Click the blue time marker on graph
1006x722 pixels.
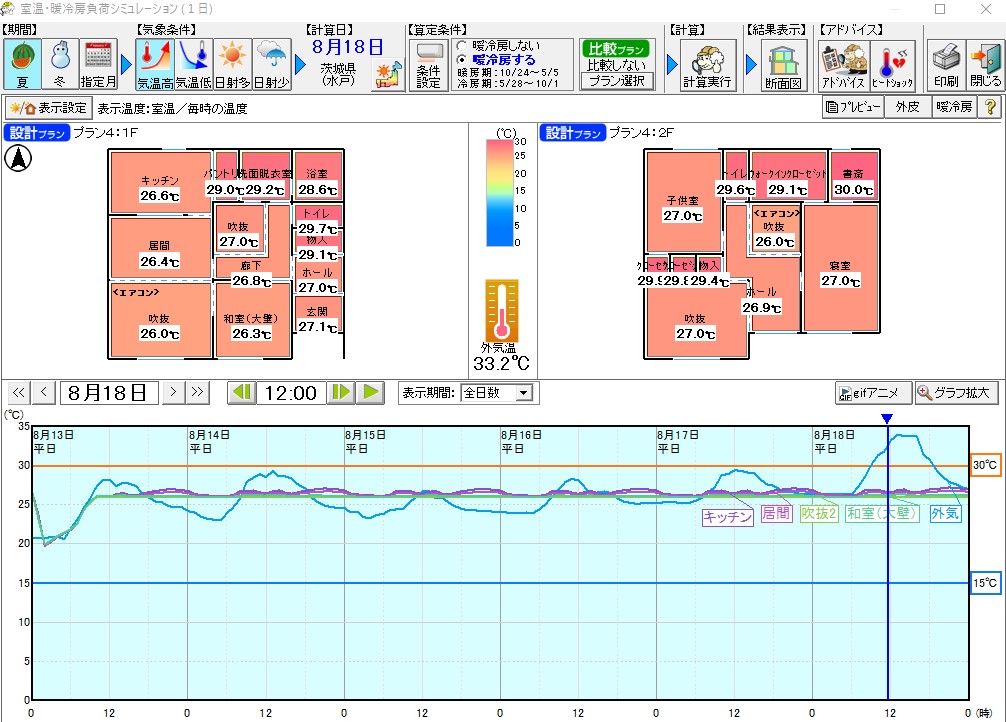point(887,418)
